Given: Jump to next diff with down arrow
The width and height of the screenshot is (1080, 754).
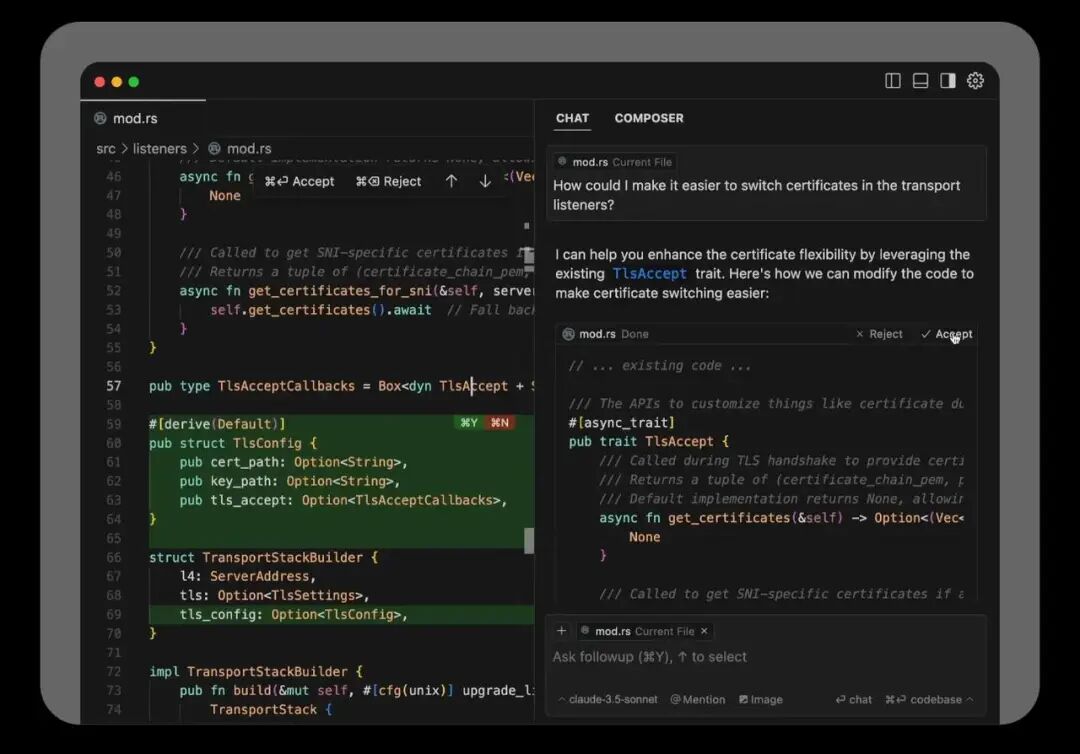Looking at the screenshot, I should pyautogui.click(x=485, y=181).
